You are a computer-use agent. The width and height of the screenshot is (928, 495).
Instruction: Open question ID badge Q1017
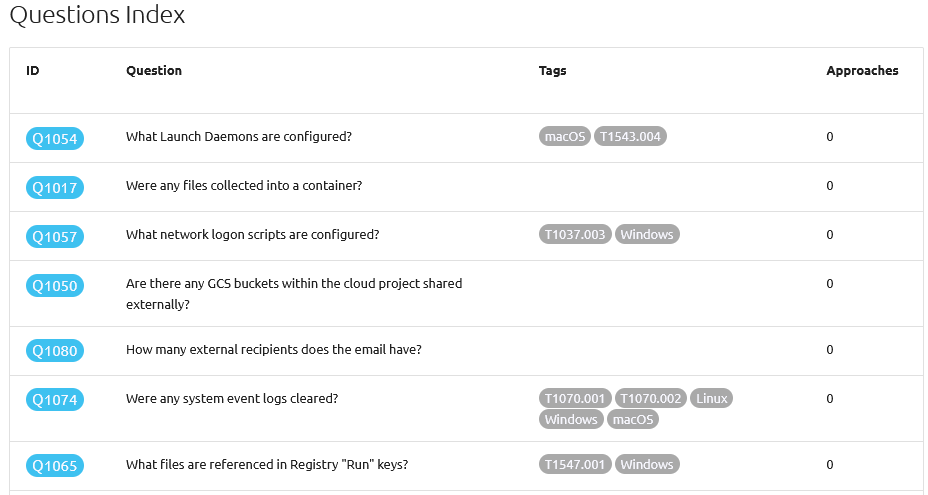pos(54,187)
